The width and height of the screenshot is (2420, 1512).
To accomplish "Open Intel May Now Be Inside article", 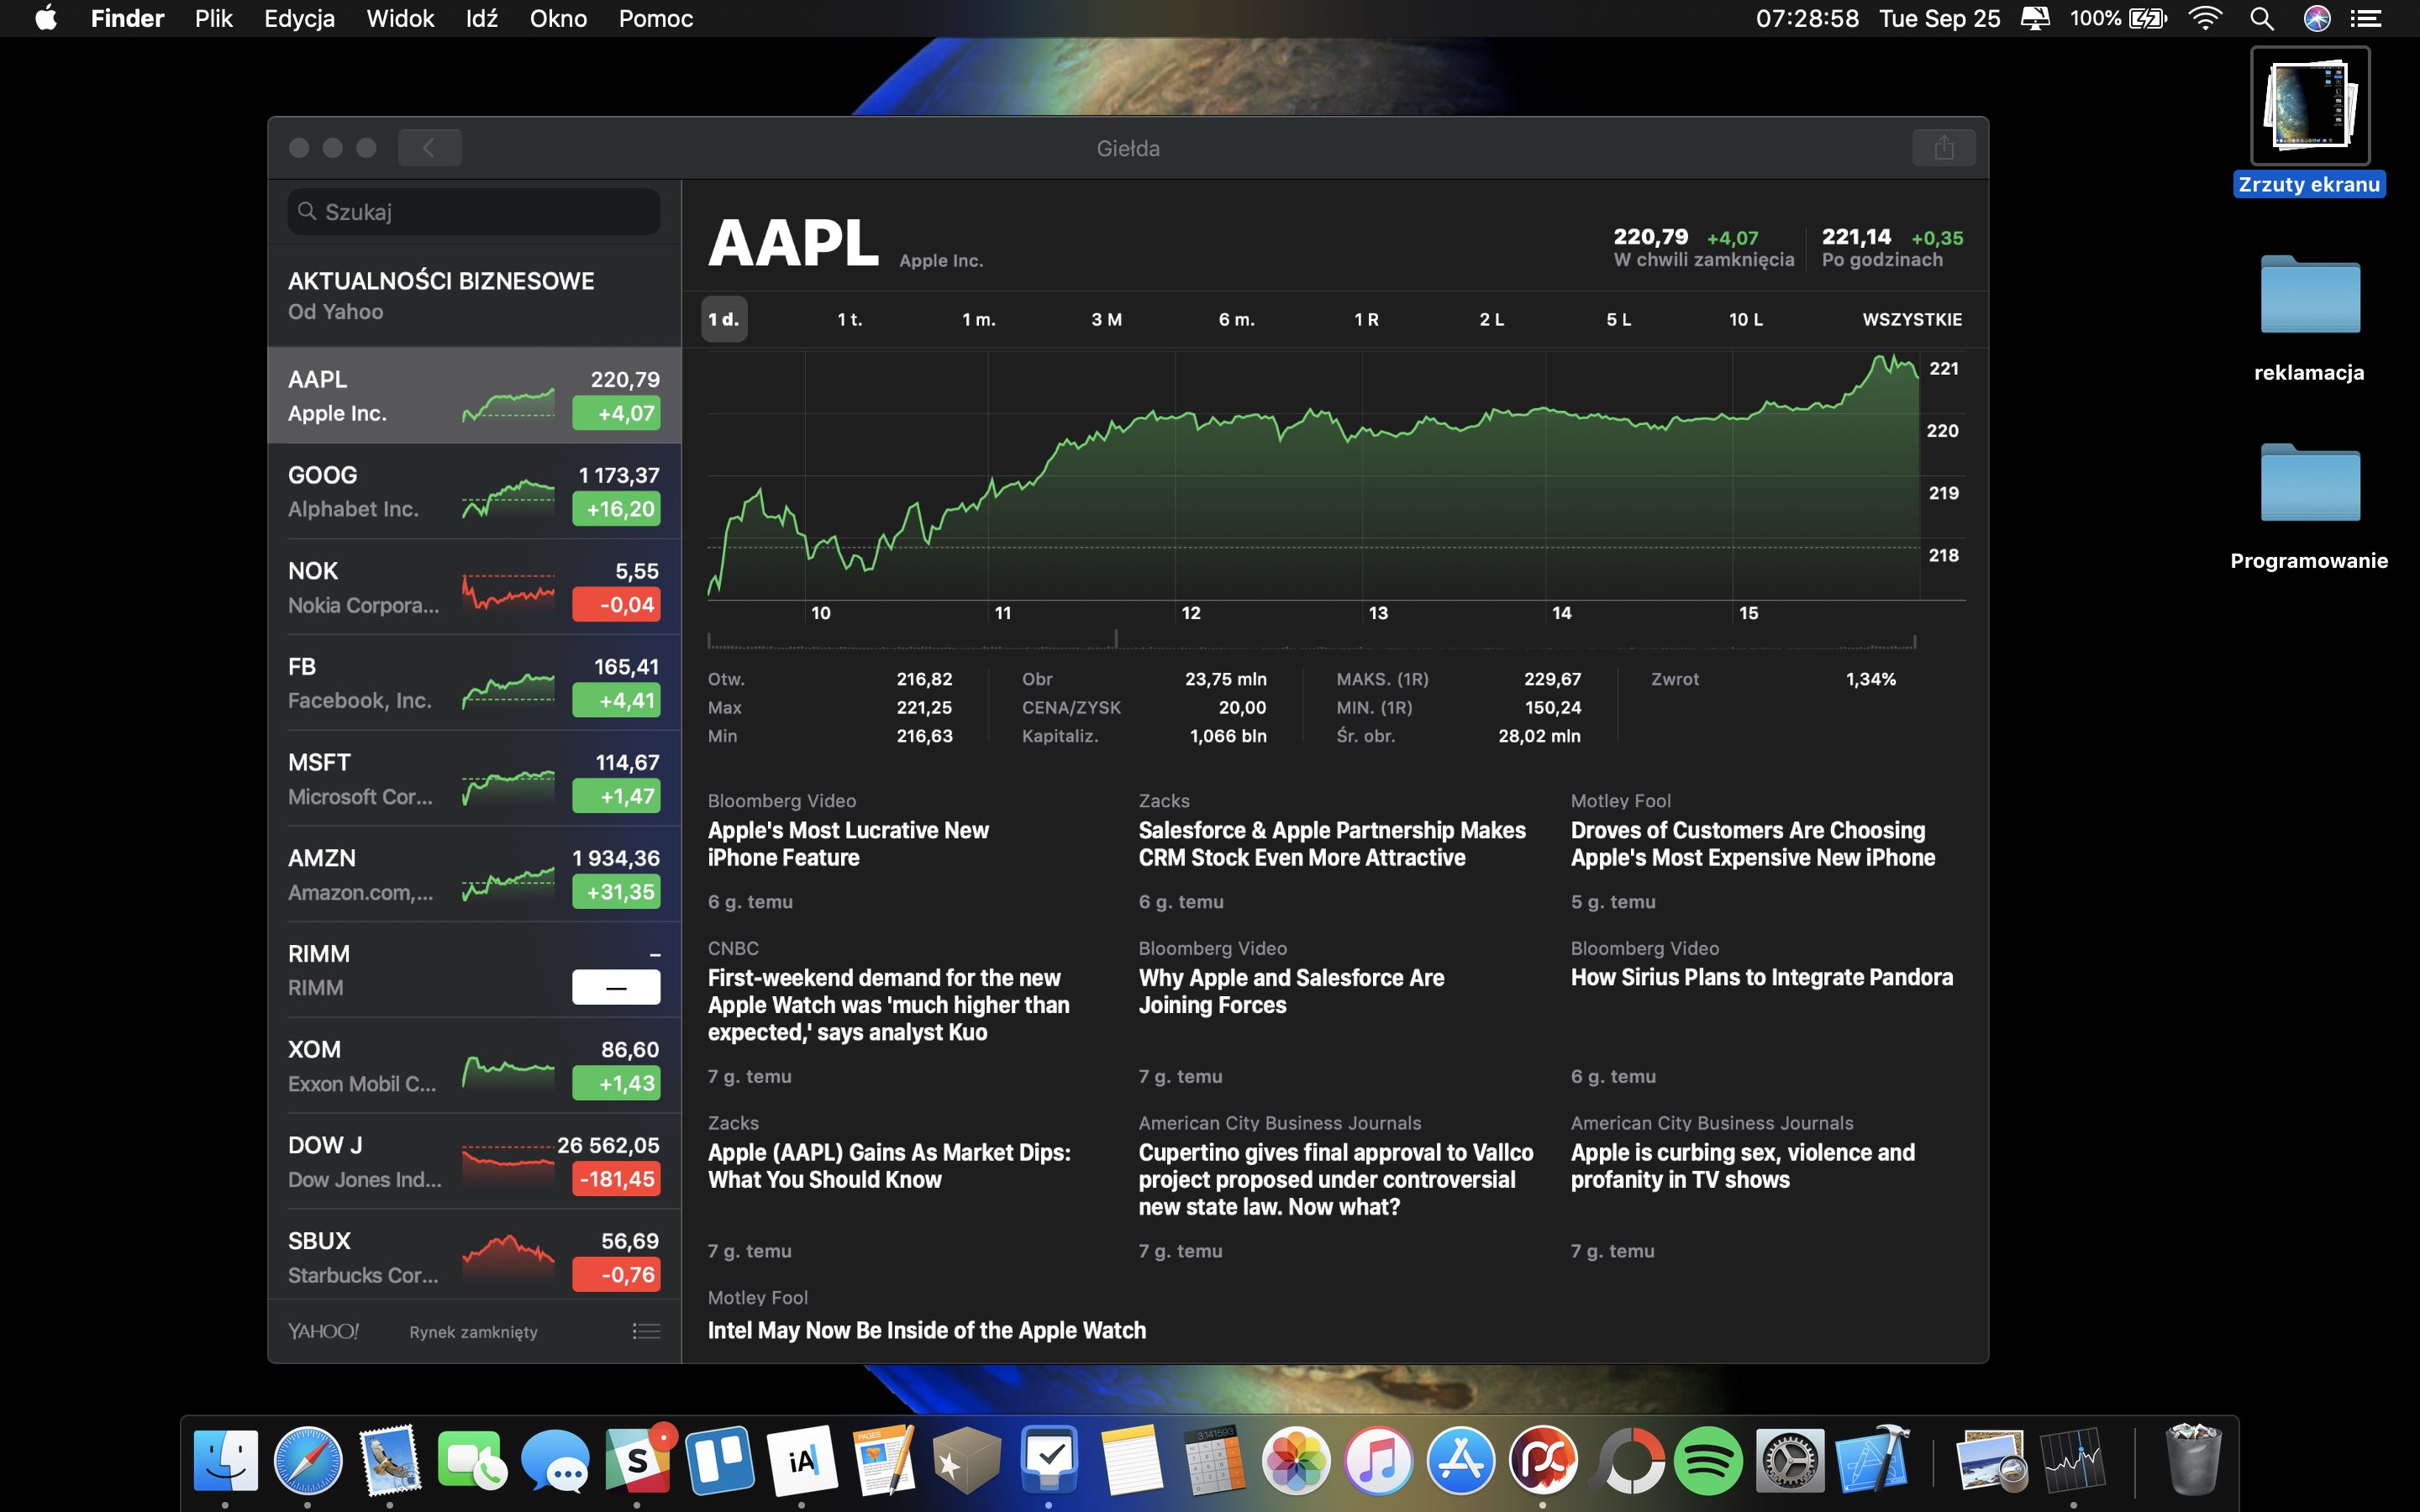I will click(x=926, y=1330).
